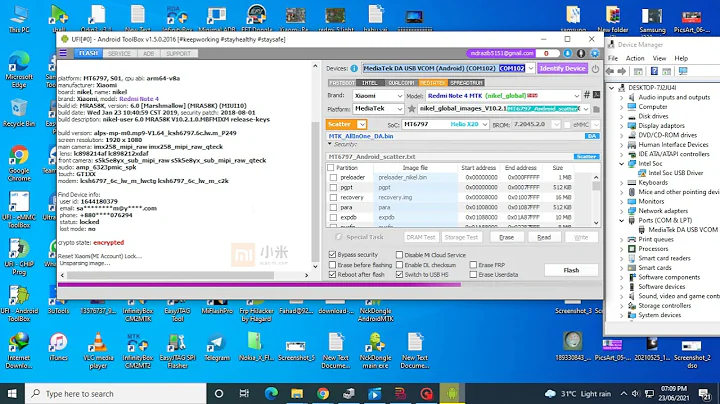Viewport: 720px width, 404px height.
Task: Open the Devices COM port dropdown
Action: click(x=530, y=68)
